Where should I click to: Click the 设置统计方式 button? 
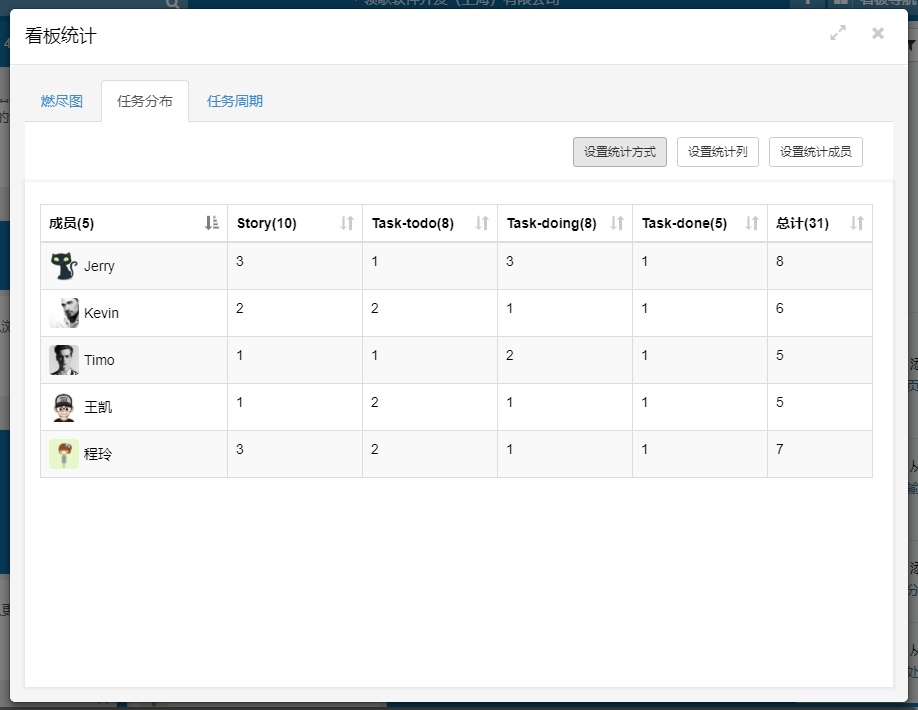tap(620, 152)
